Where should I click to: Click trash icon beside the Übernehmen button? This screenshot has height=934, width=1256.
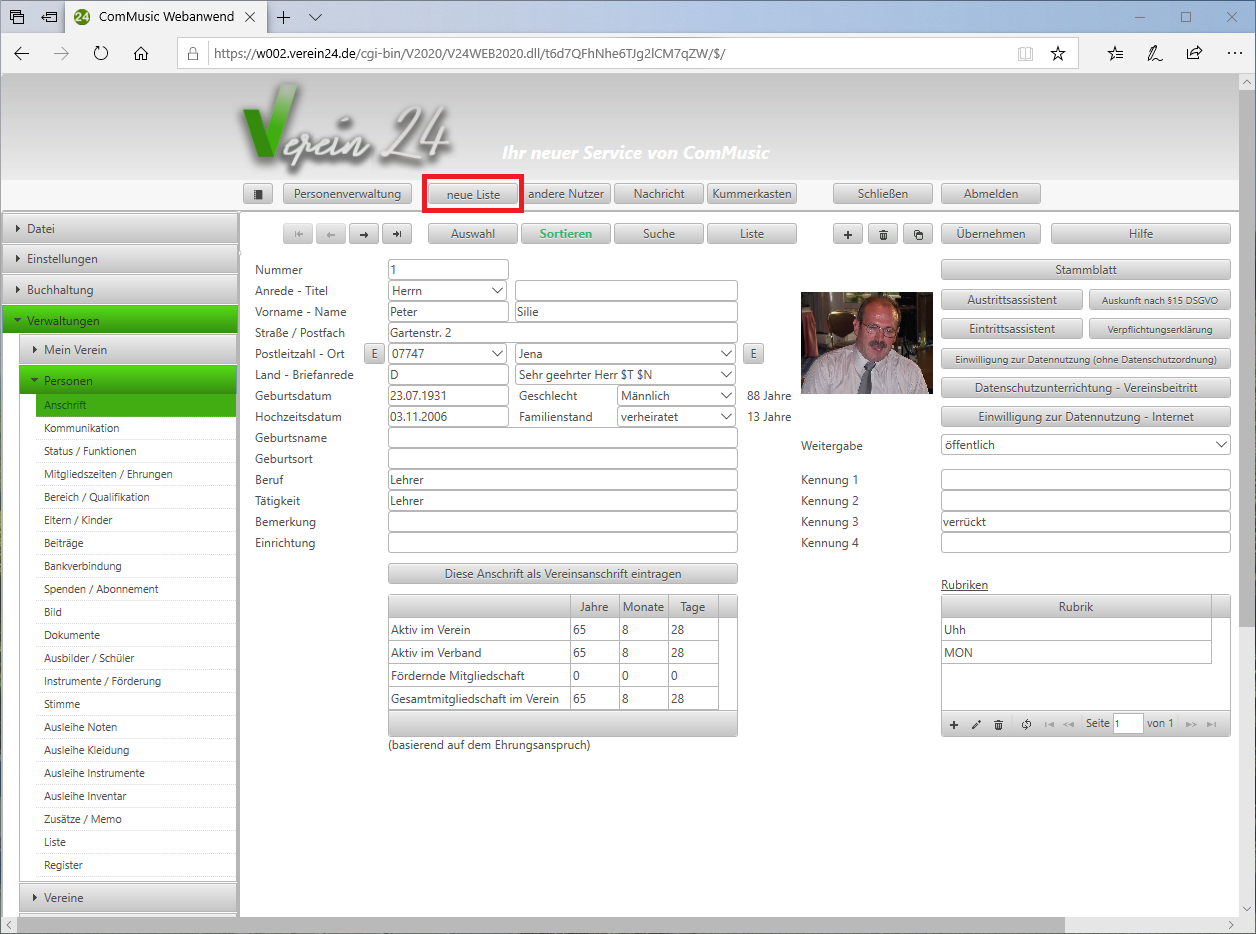[882, 234]
